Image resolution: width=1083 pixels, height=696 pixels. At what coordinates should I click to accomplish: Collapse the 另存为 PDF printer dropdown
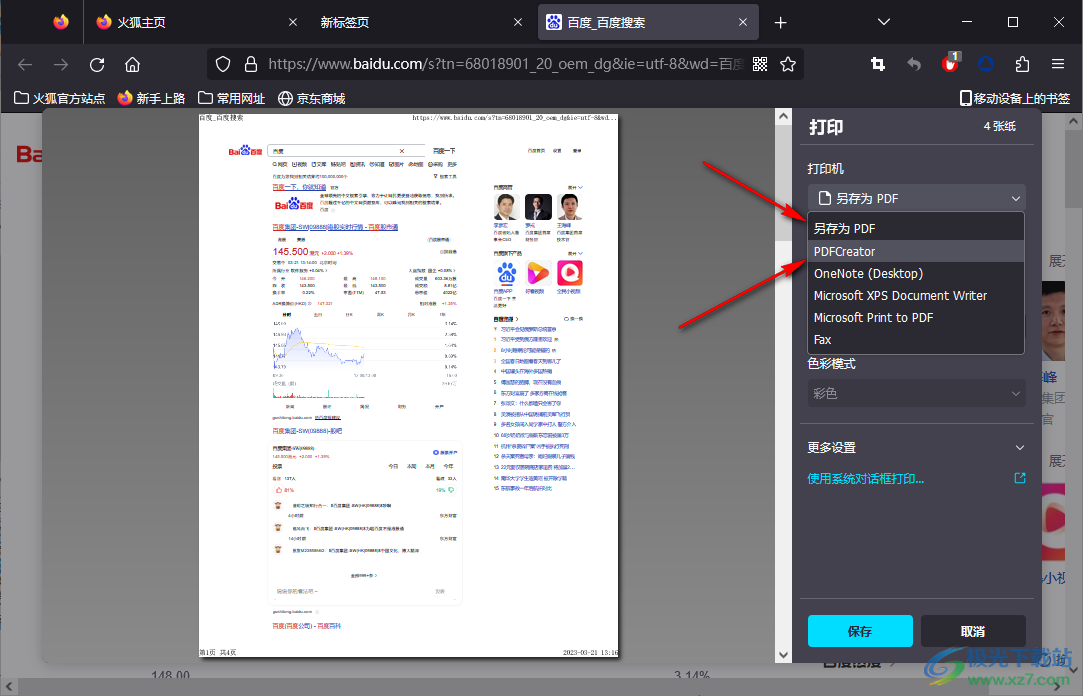[x=917, y=198]
